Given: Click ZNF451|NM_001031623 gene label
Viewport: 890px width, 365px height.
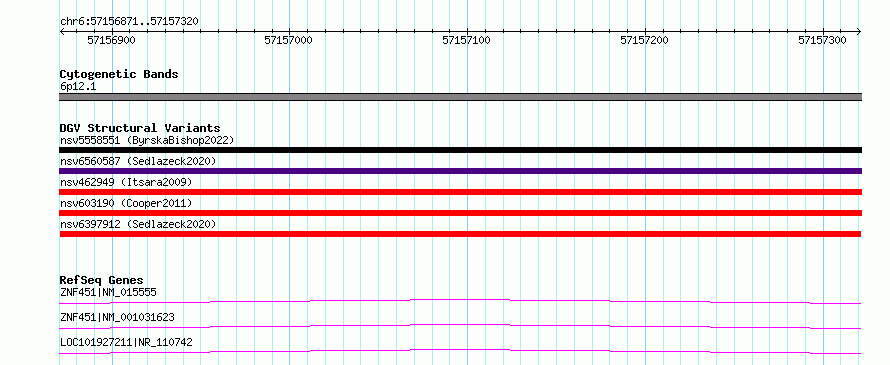Looking at the screenshot, I should click(x=117, y=317).
